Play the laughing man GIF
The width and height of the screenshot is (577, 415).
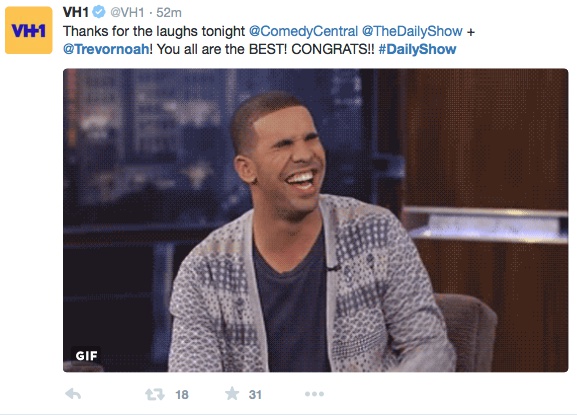(315, 220)
